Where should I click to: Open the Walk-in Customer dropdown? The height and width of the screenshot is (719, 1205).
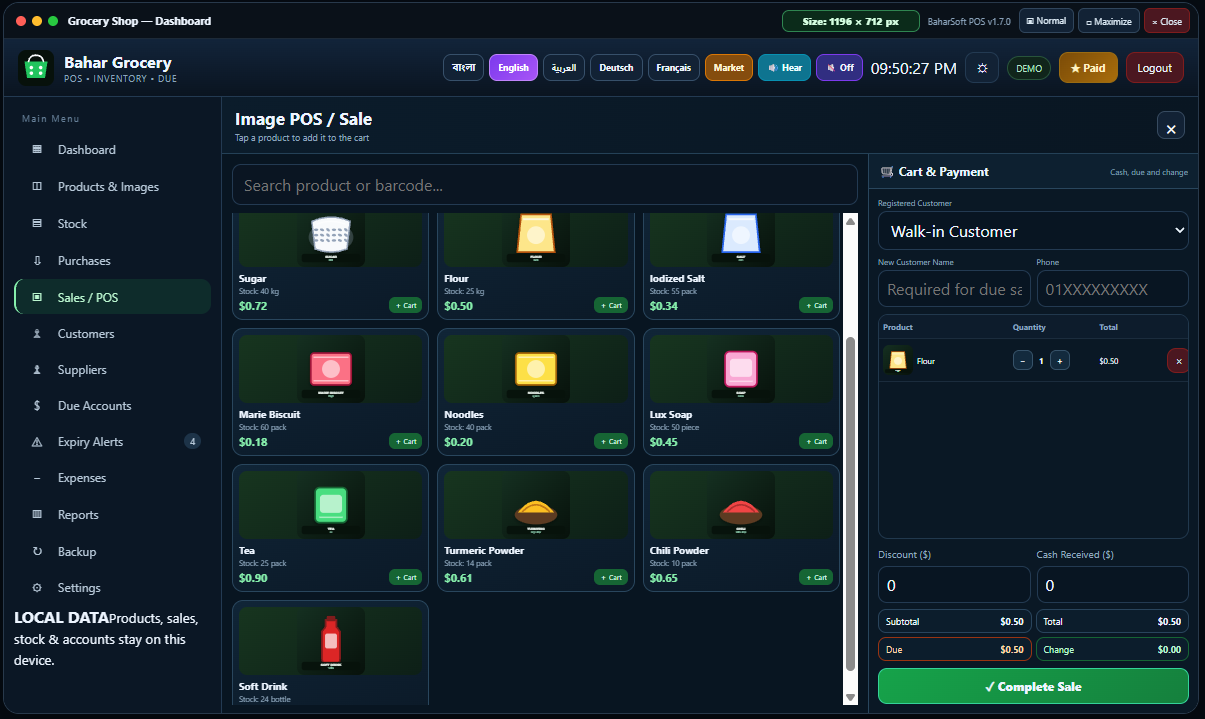coord(1033,231)
